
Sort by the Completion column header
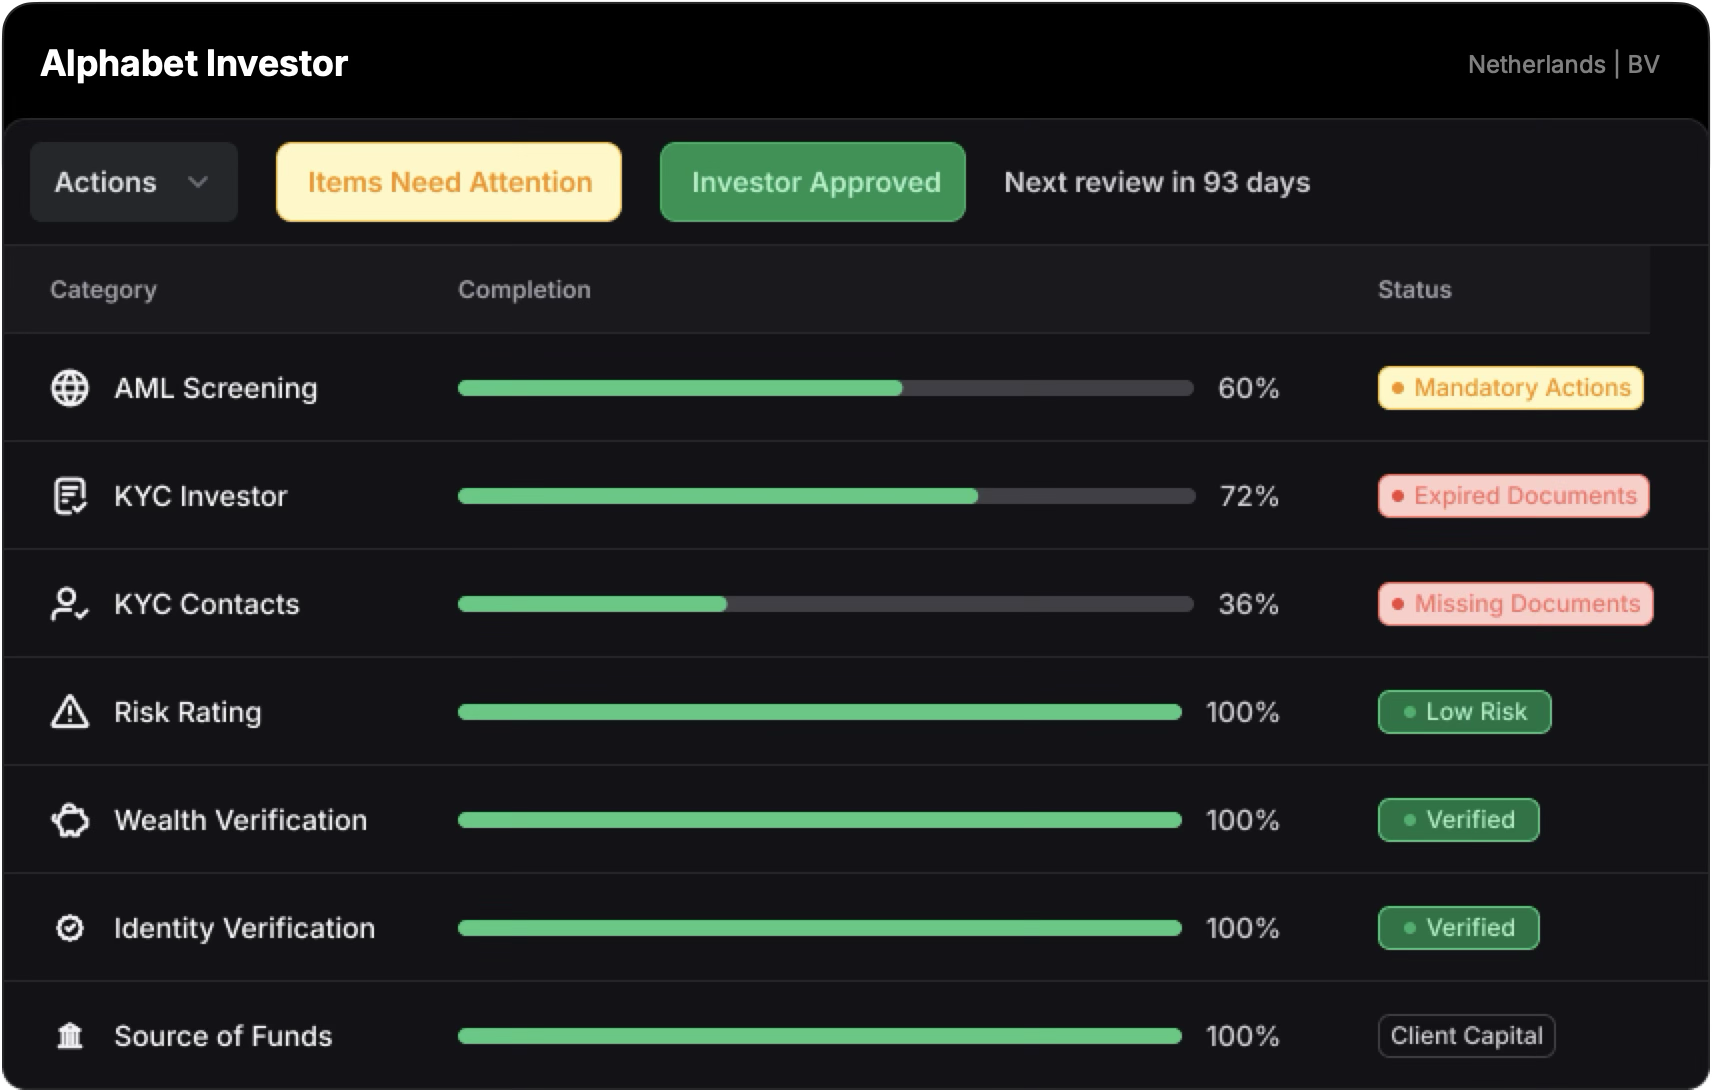pyautogui.click(x=524, y=290)
